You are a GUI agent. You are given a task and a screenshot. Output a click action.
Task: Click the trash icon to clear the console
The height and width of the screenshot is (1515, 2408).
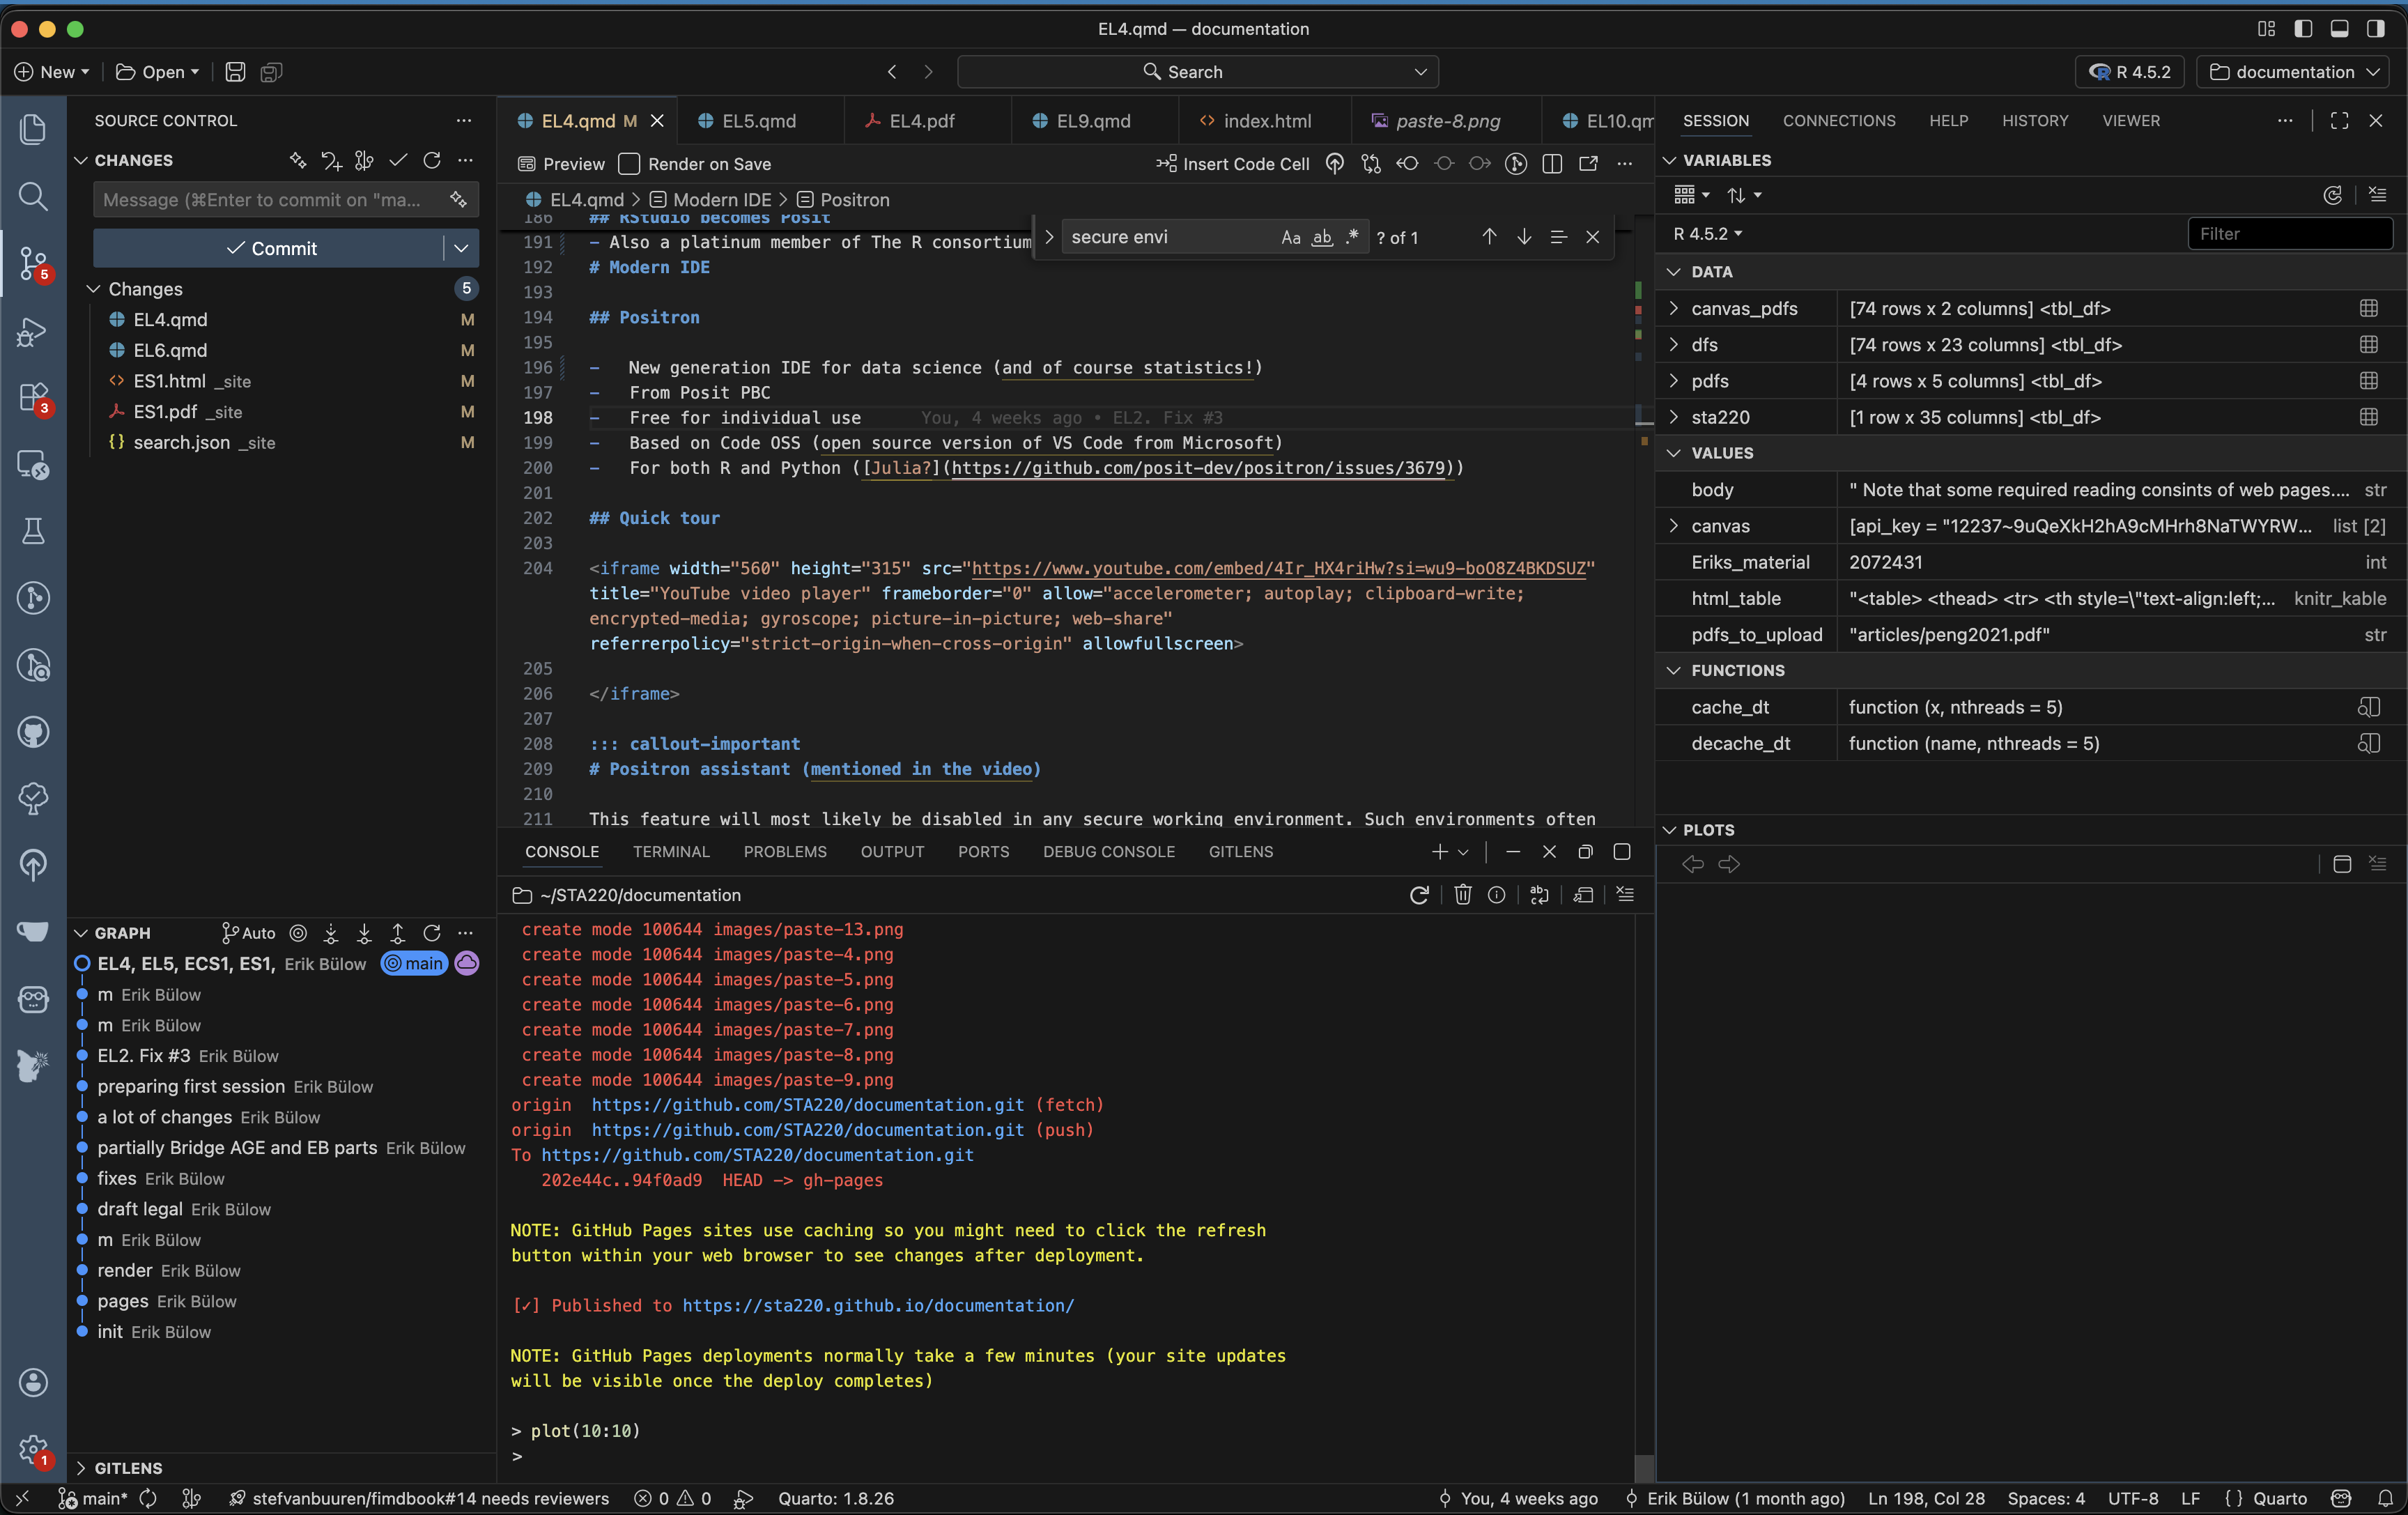point(1462,895)
